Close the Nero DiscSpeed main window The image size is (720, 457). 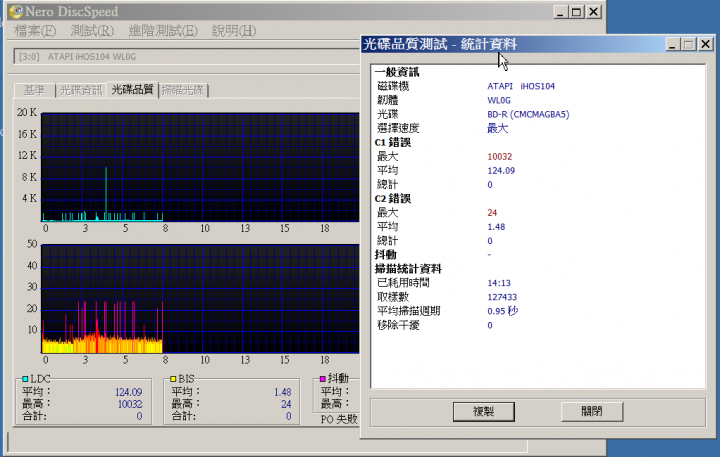coord(594,11)
